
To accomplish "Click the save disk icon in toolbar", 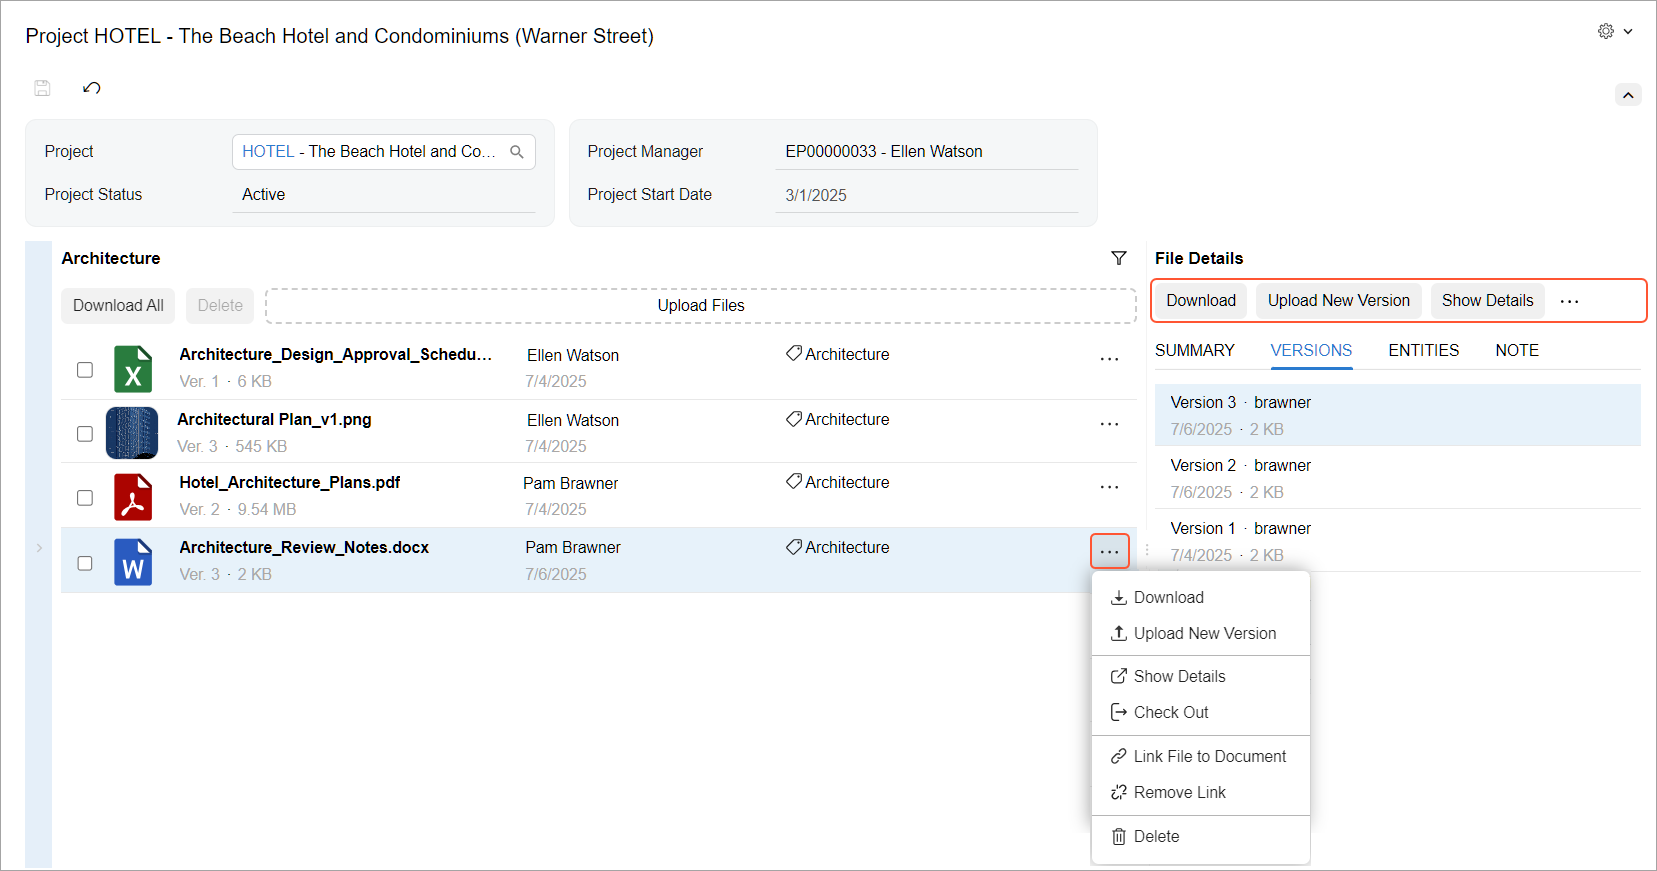I will tap(42, 88).
